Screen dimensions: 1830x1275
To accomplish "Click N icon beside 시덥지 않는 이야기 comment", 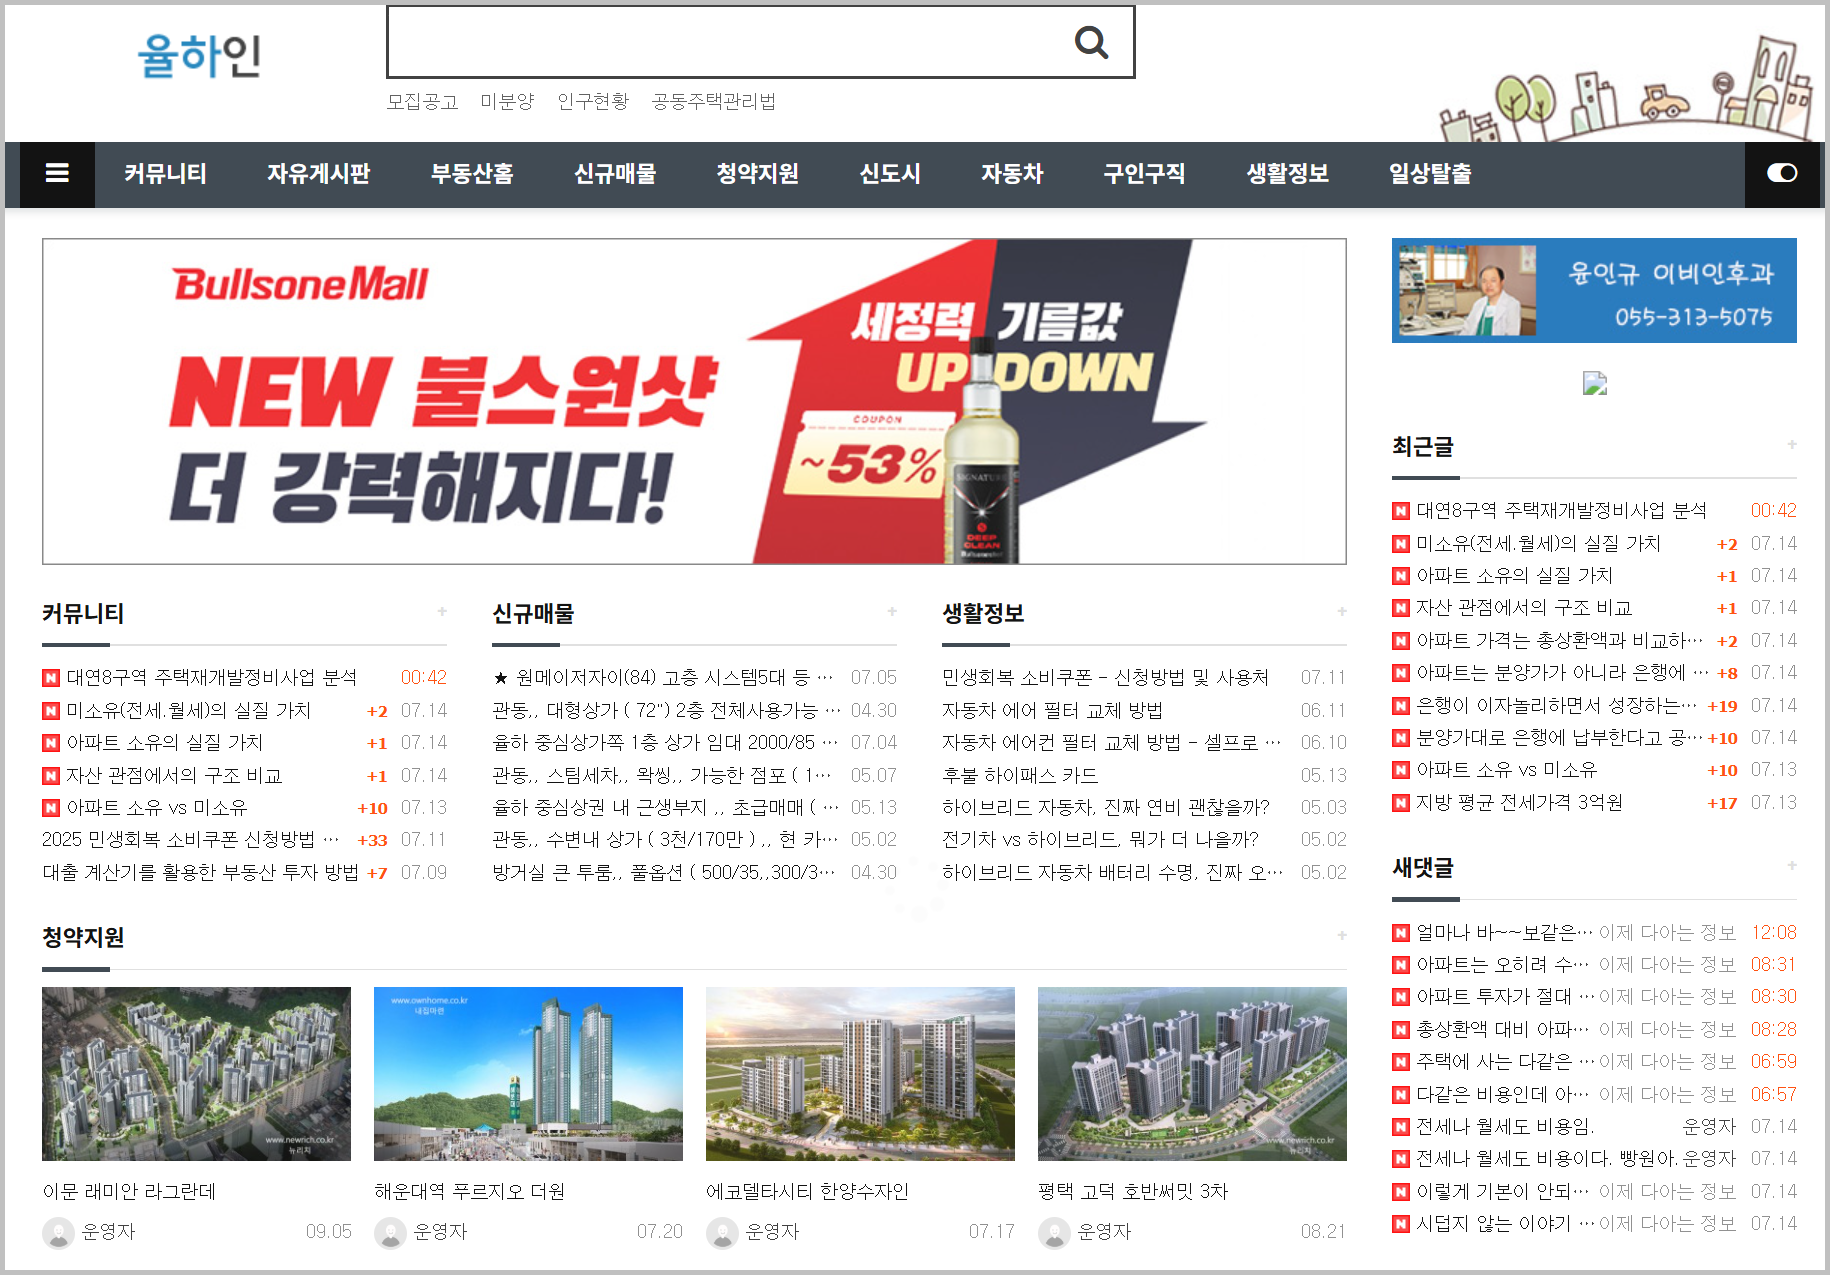I will click(x=1401, y=1224).
